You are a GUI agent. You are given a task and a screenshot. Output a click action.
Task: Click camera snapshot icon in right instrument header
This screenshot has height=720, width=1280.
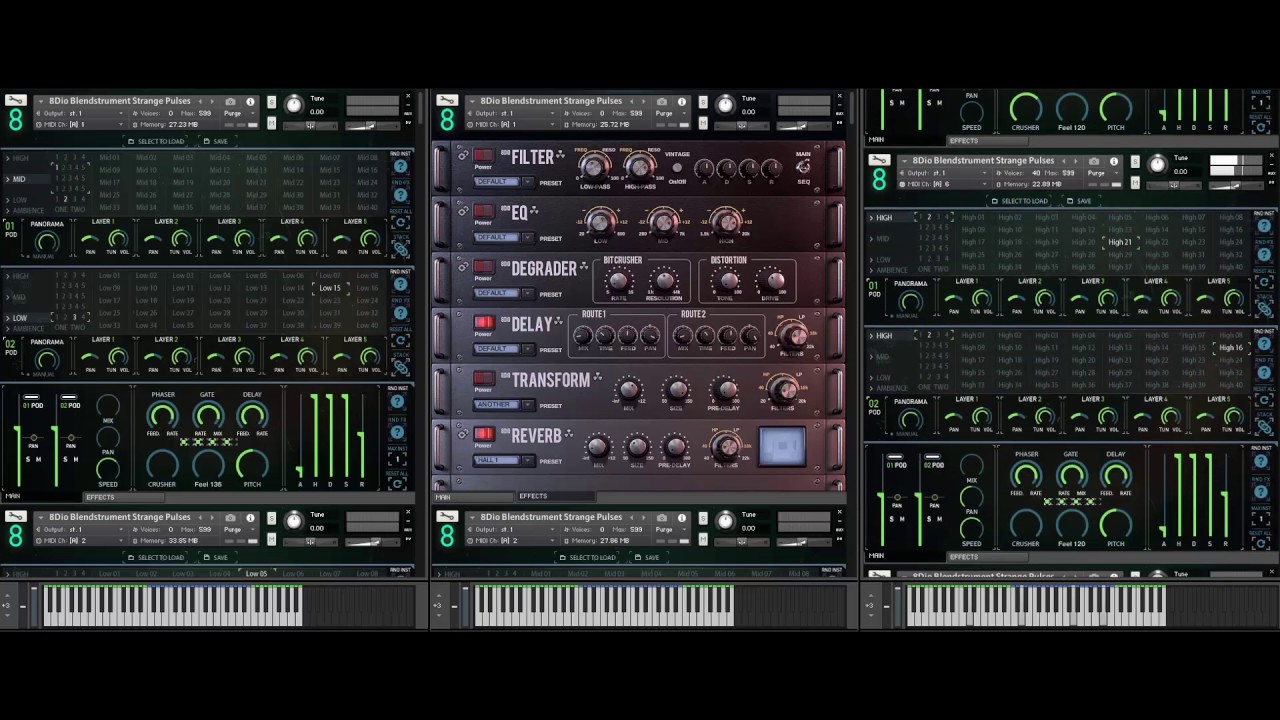pos(1094,161)
